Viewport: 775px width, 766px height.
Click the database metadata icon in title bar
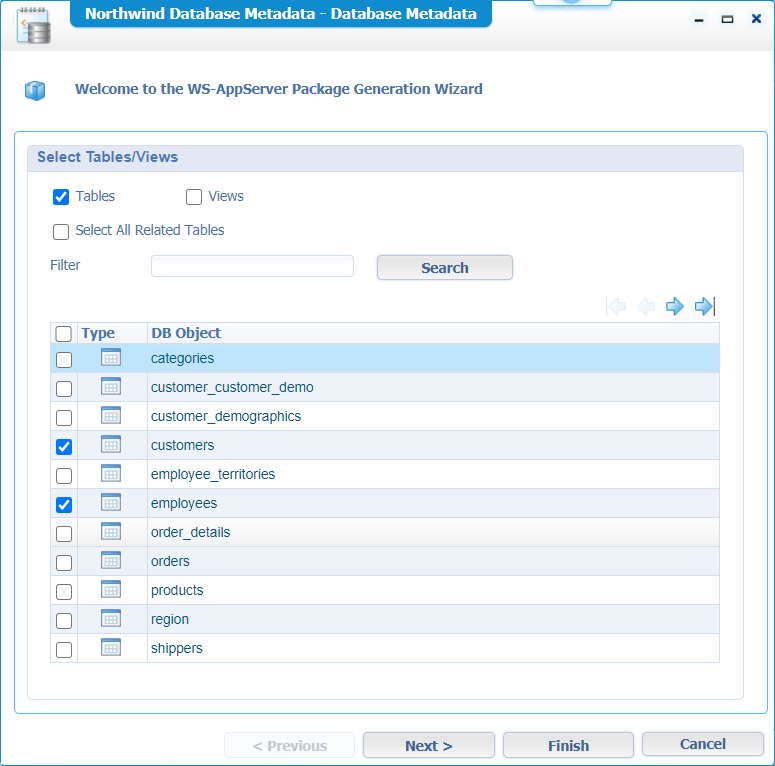(33, 26)
